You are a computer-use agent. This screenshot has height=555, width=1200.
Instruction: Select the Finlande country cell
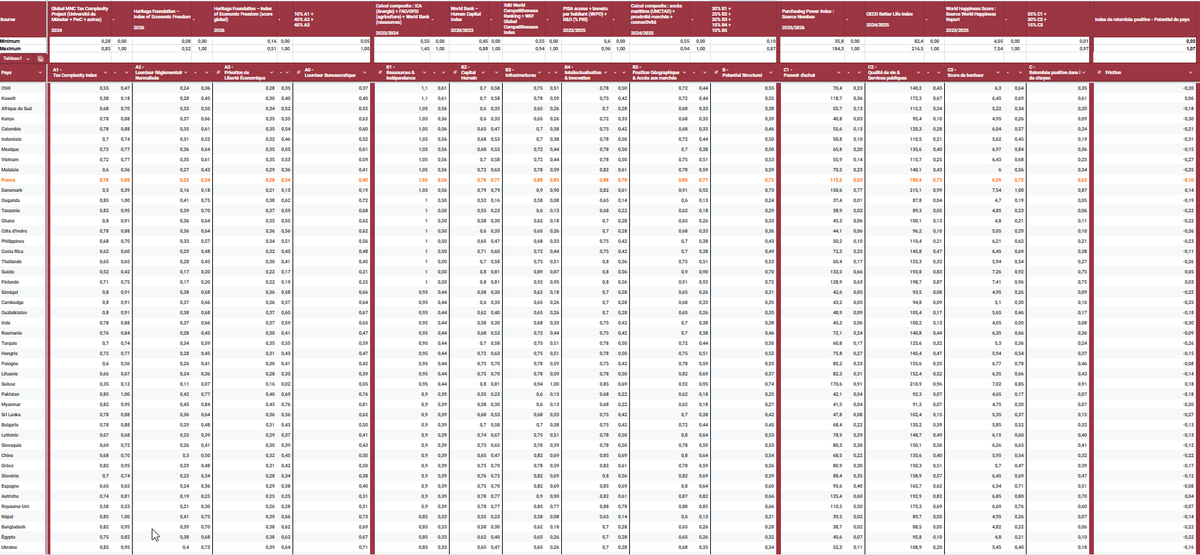pos(23,280)
